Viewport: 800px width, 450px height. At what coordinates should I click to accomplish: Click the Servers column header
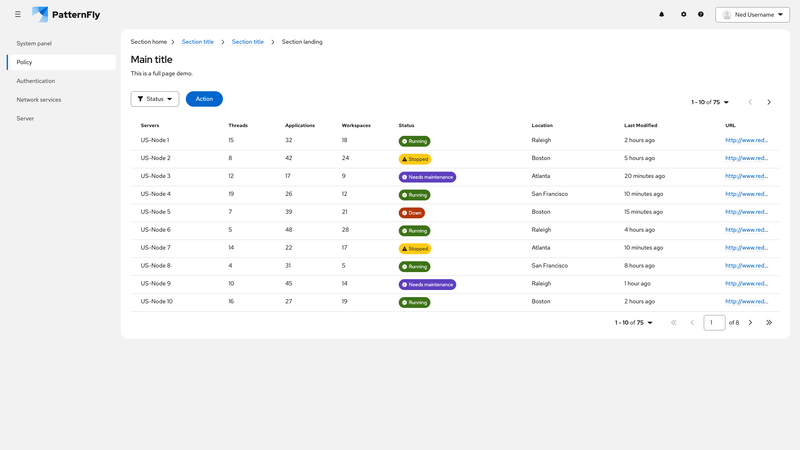[150, 125]
